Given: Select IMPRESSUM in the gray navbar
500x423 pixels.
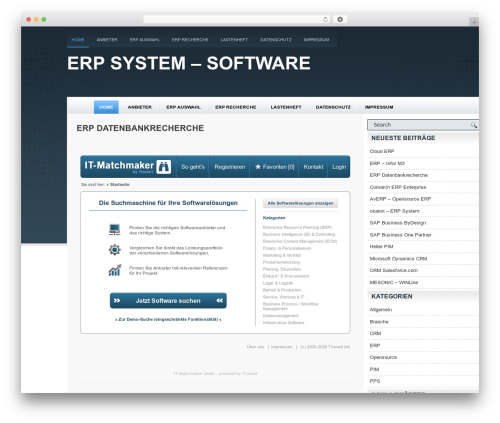Looking at the screenshot, I should [379, 107].
